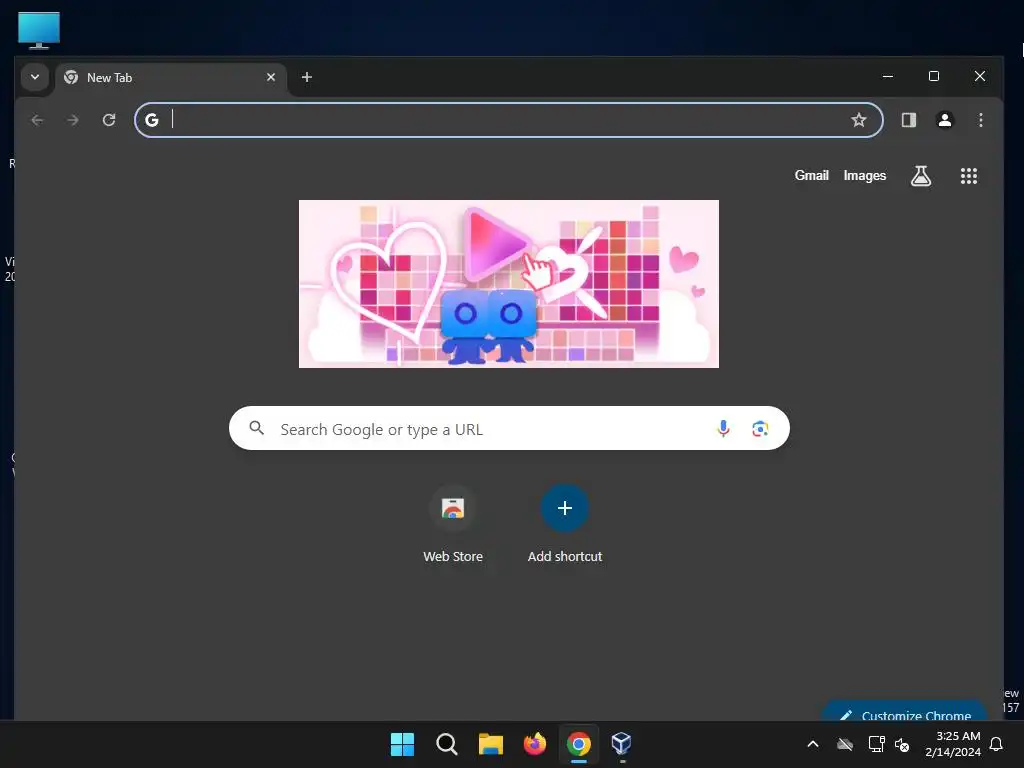Open the tab search dropdown arrow
Image resolution: width=1024 pixels, height=768 pixels.
coord(35,77)
